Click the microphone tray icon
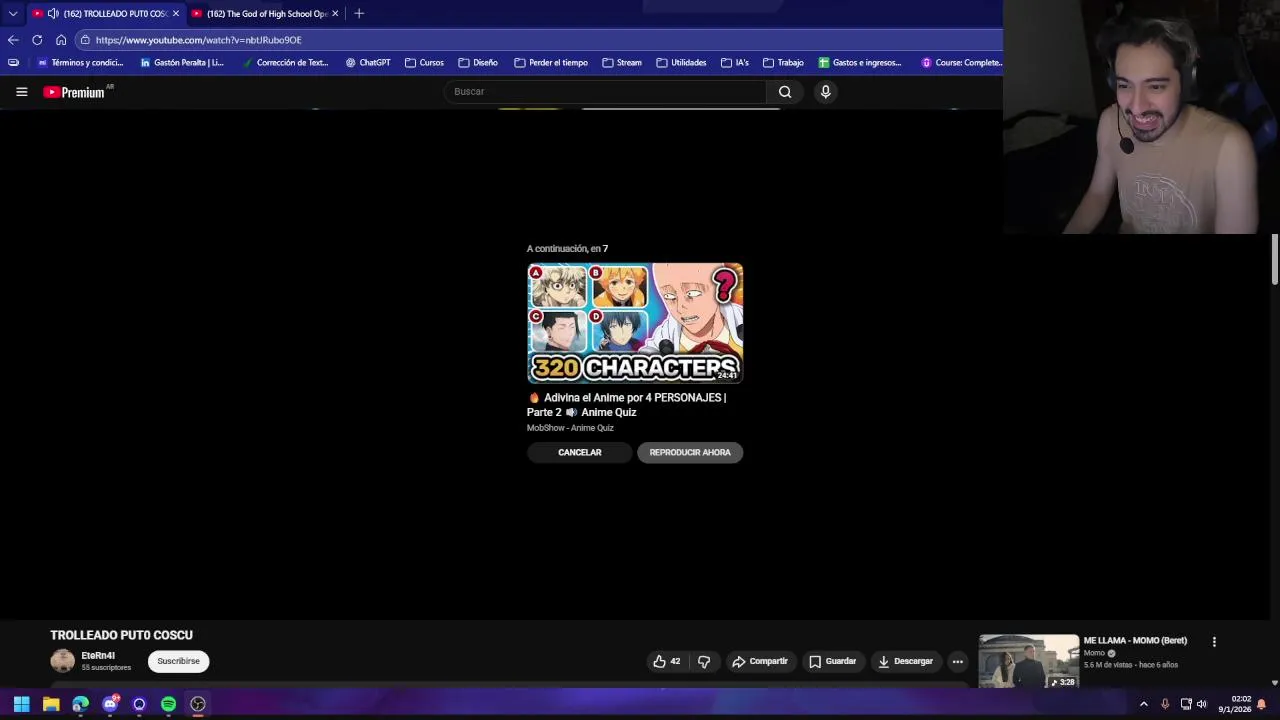1280x720 pixels. click(x=1165, y=704)
